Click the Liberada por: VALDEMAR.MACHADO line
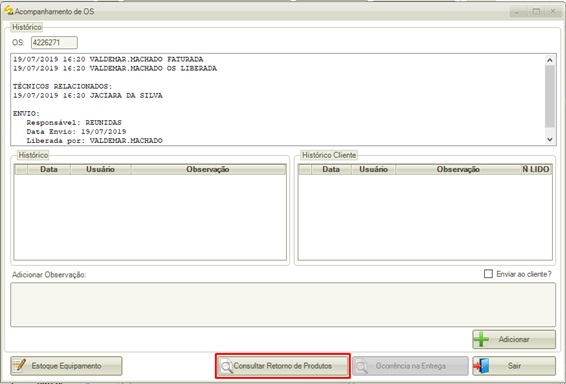This screenshot has height=384, width=566. [x=94, y=140]
